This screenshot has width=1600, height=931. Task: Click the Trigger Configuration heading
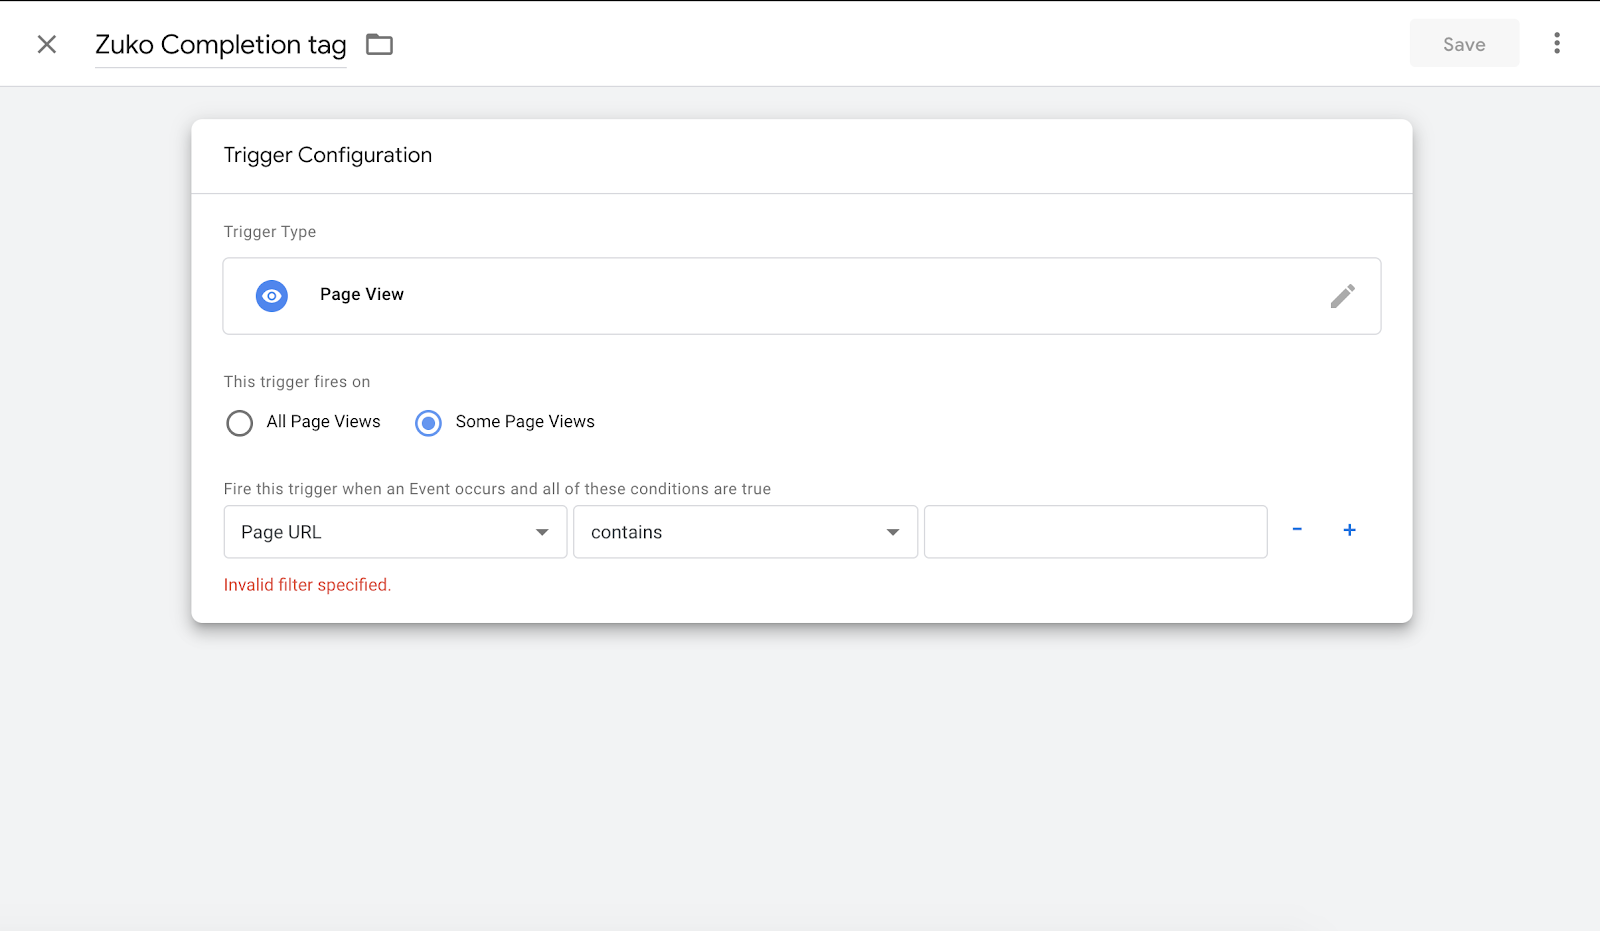click(x=328, y=155)
